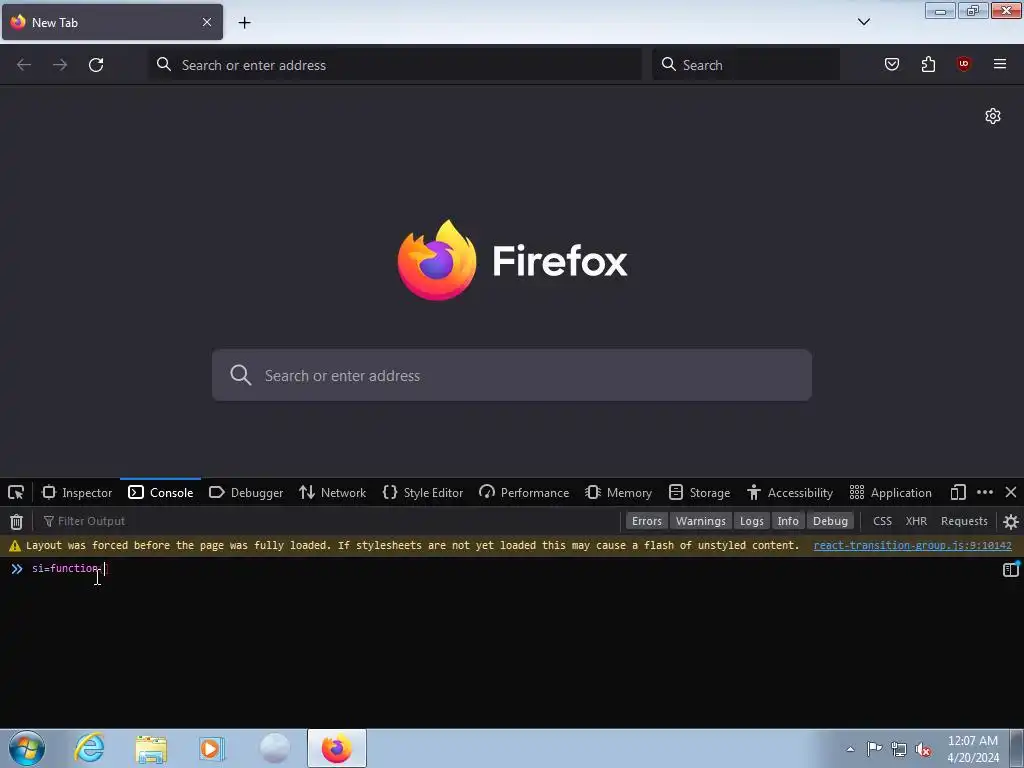Click the layout warning message text
The width and height of the screenshot is (1024, 768).
pyautogui.click(x=412, y=545)
